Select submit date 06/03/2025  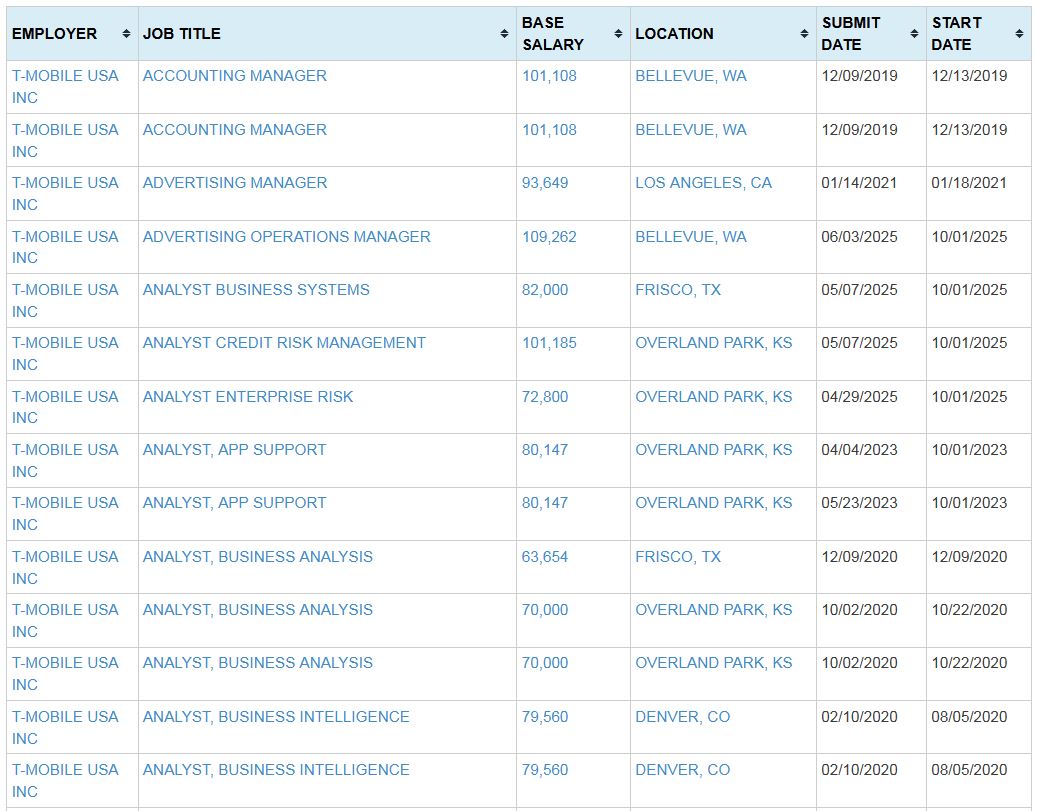click(x=859, y=237)
